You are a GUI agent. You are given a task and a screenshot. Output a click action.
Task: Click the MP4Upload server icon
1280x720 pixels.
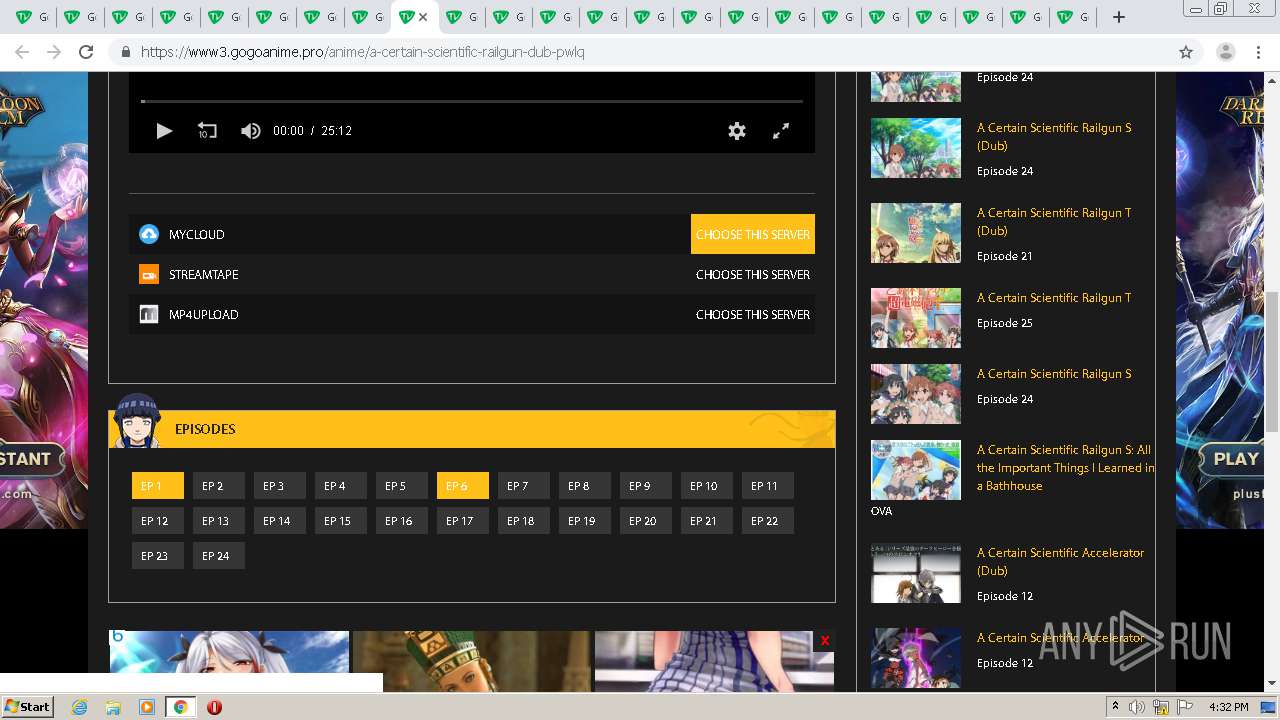coord(149,314)
